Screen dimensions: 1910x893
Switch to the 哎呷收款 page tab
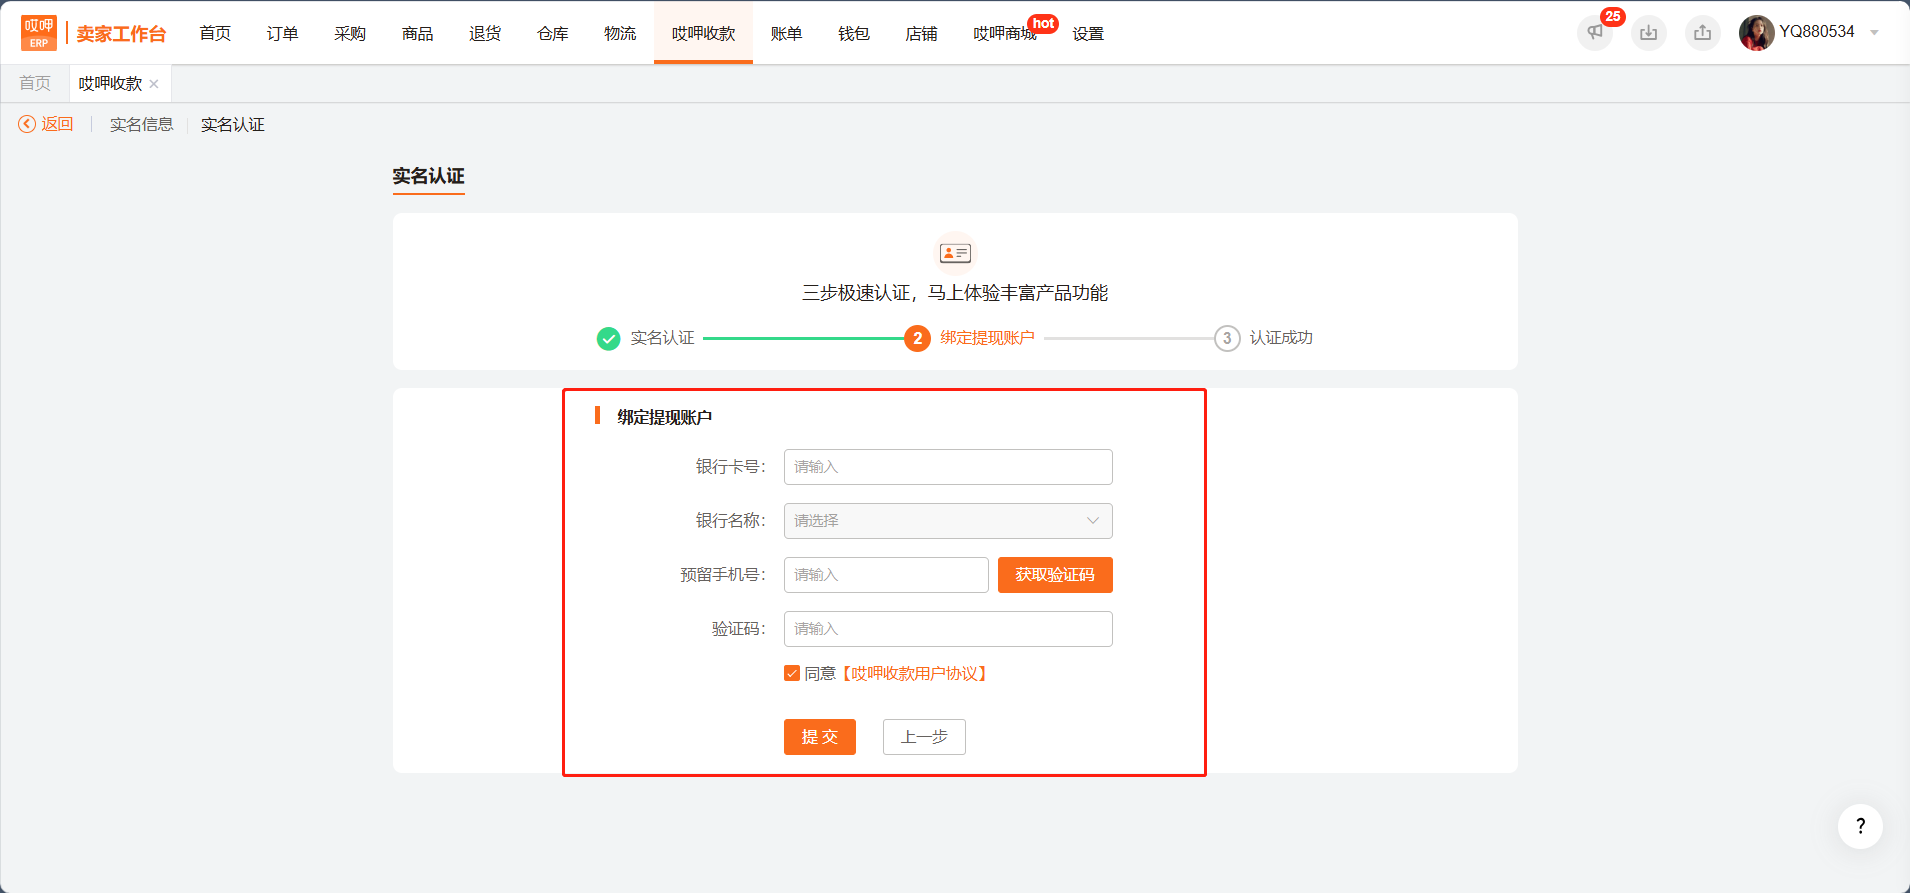[111, 84]
